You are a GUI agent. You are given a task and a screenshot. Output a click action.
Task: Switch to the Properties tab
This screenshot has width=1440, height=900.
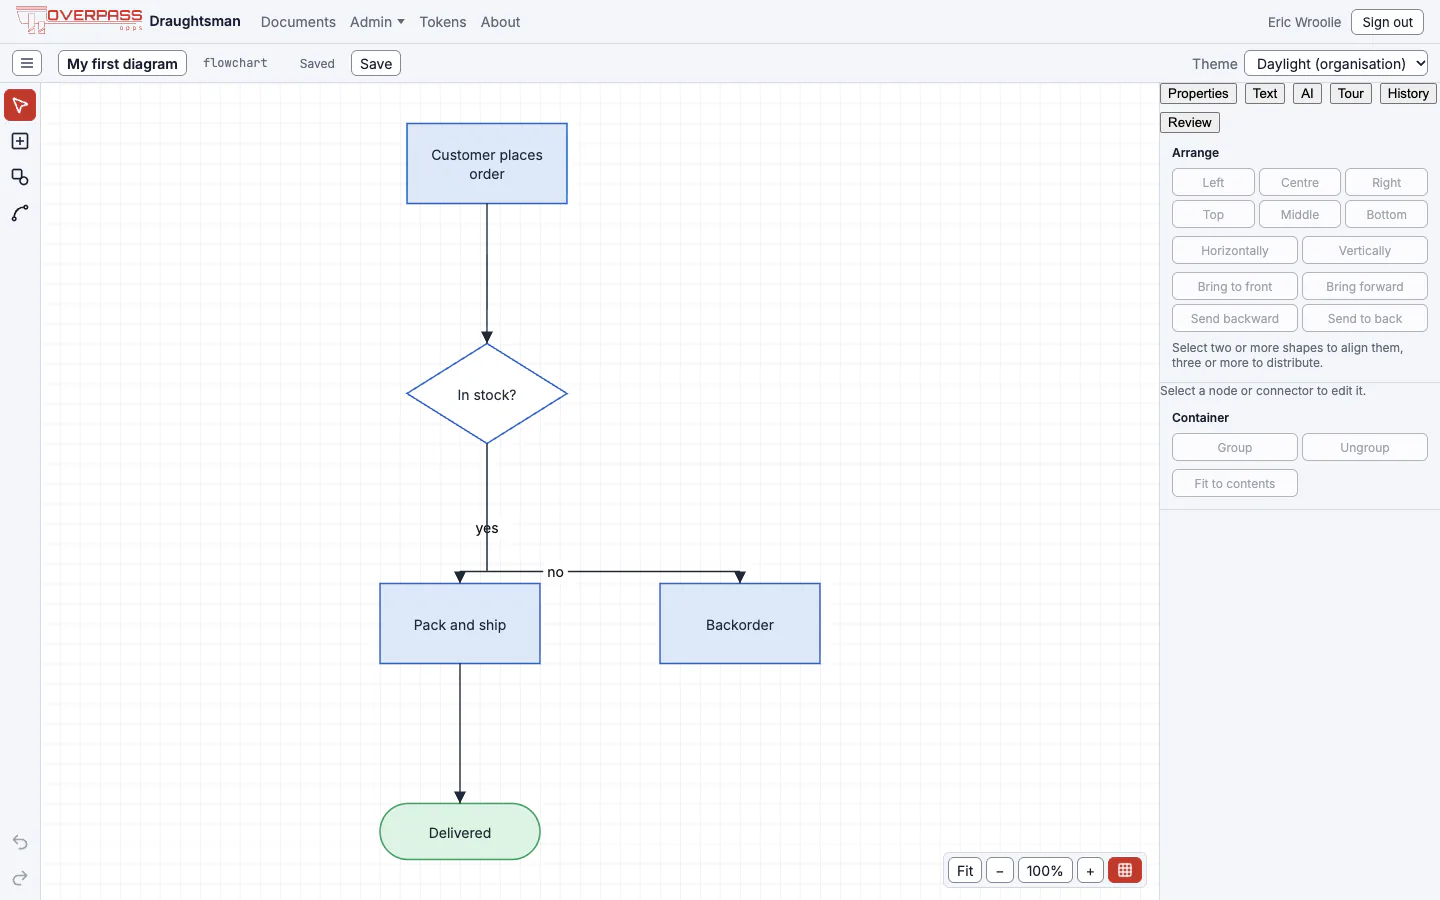[1198, 93]
